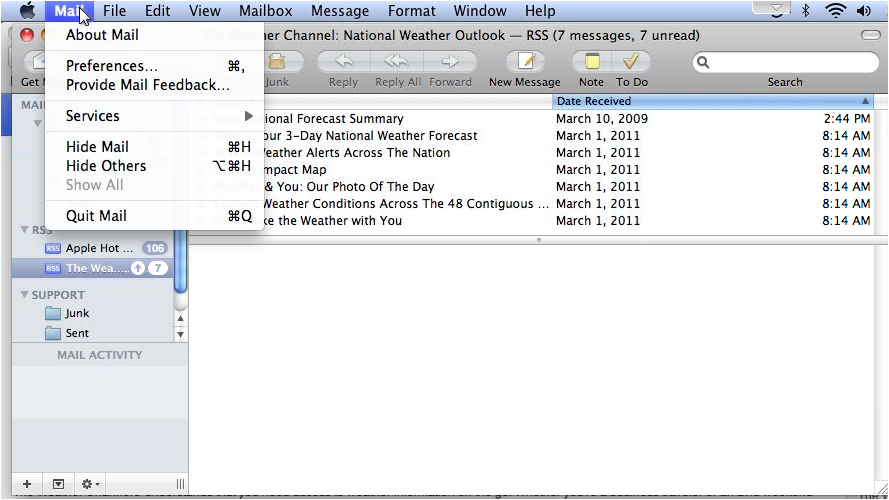
Task: Choose Preferences… from the Mail menu
Action: [111, 66]
